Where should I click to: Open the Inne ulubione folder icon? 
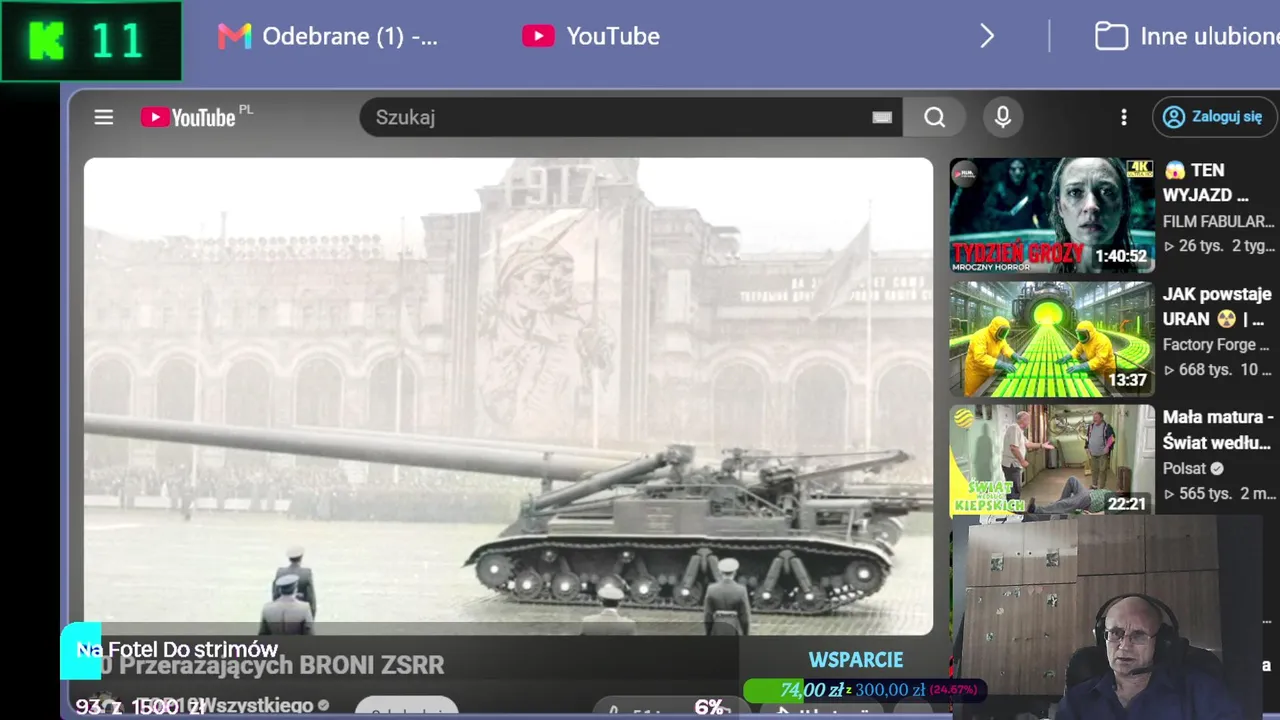[x=1111, y=37]
